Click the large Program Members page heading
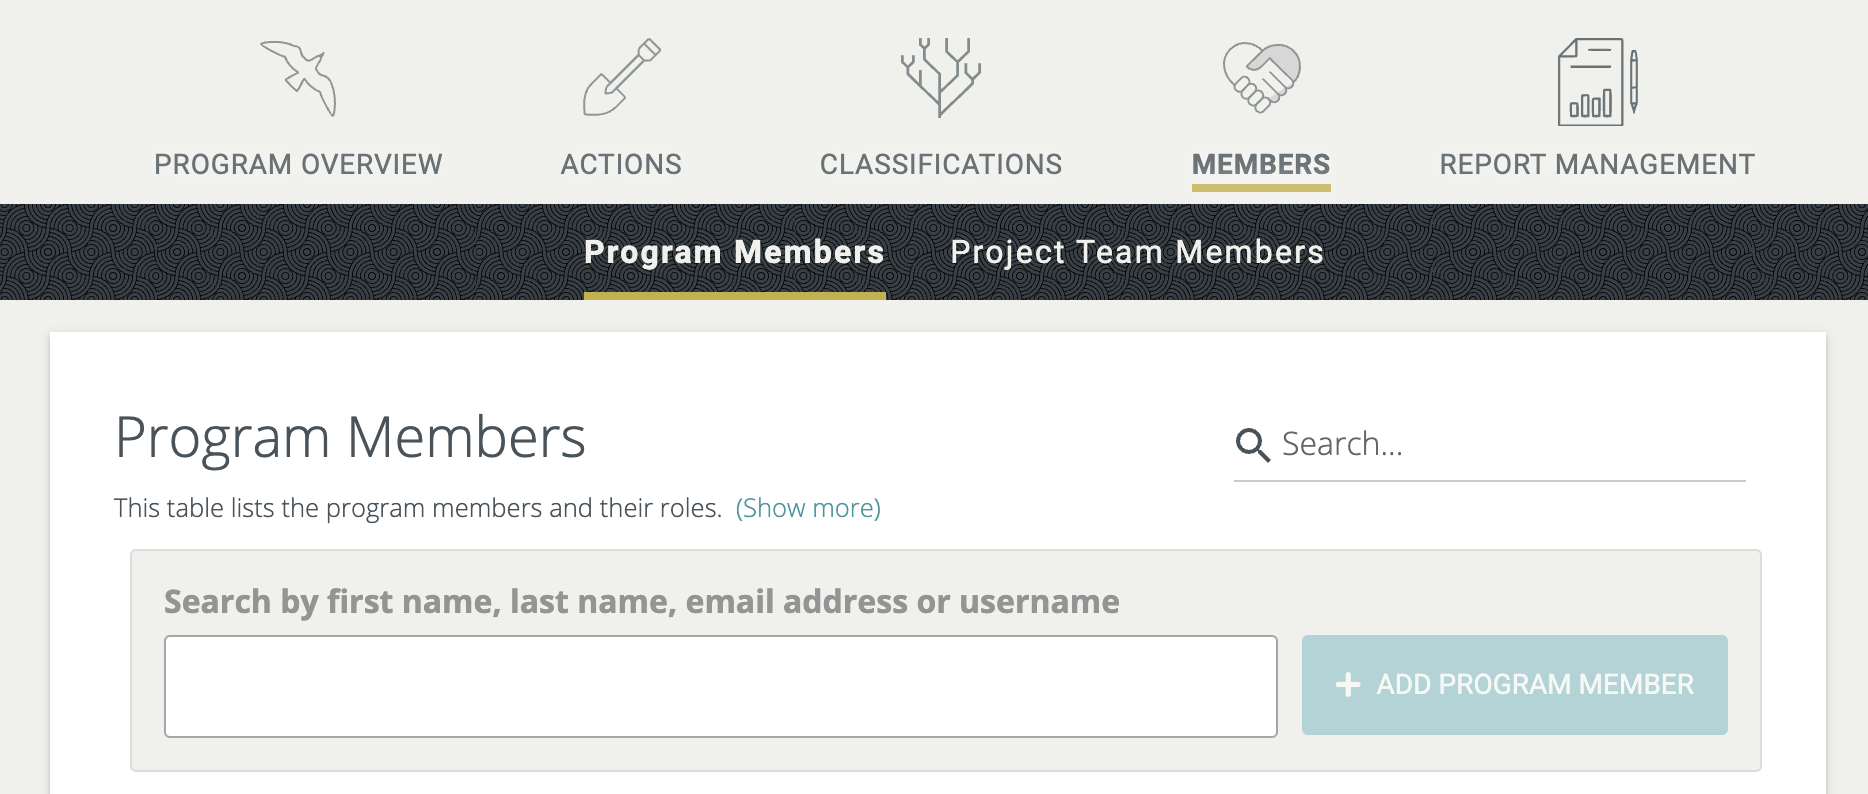The image size is (1868, 794). pos(350,438)
